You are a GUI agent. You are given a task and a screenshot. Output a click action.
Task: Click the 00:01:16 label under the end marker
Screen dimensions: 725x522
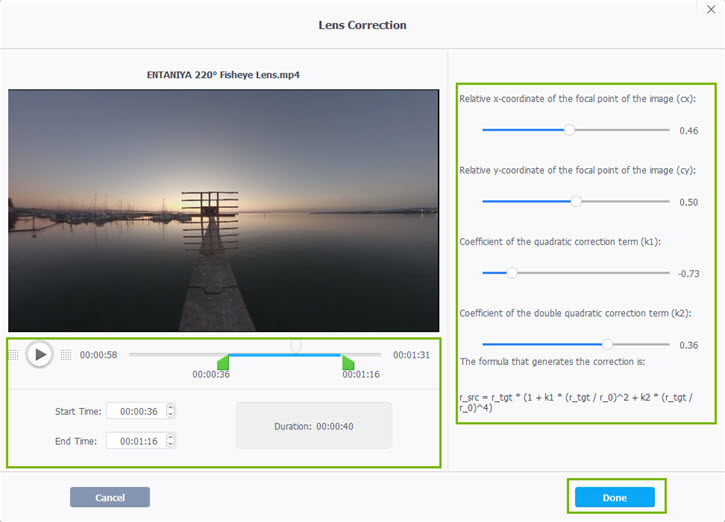click(x=361, y=375)
